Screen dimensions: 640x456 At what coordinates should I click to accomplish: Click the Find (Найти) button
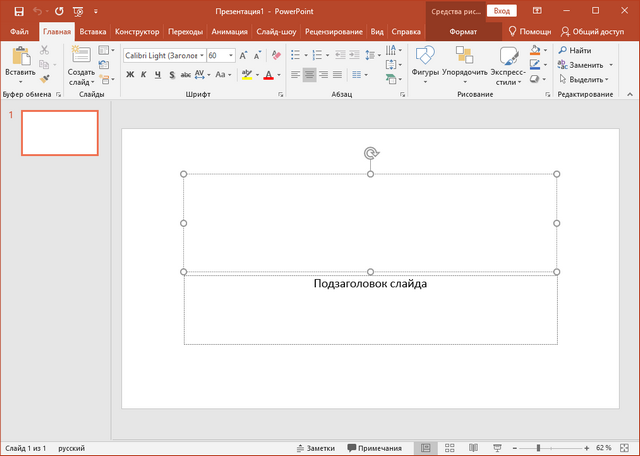pyautogui.click(x=574, y=50)
